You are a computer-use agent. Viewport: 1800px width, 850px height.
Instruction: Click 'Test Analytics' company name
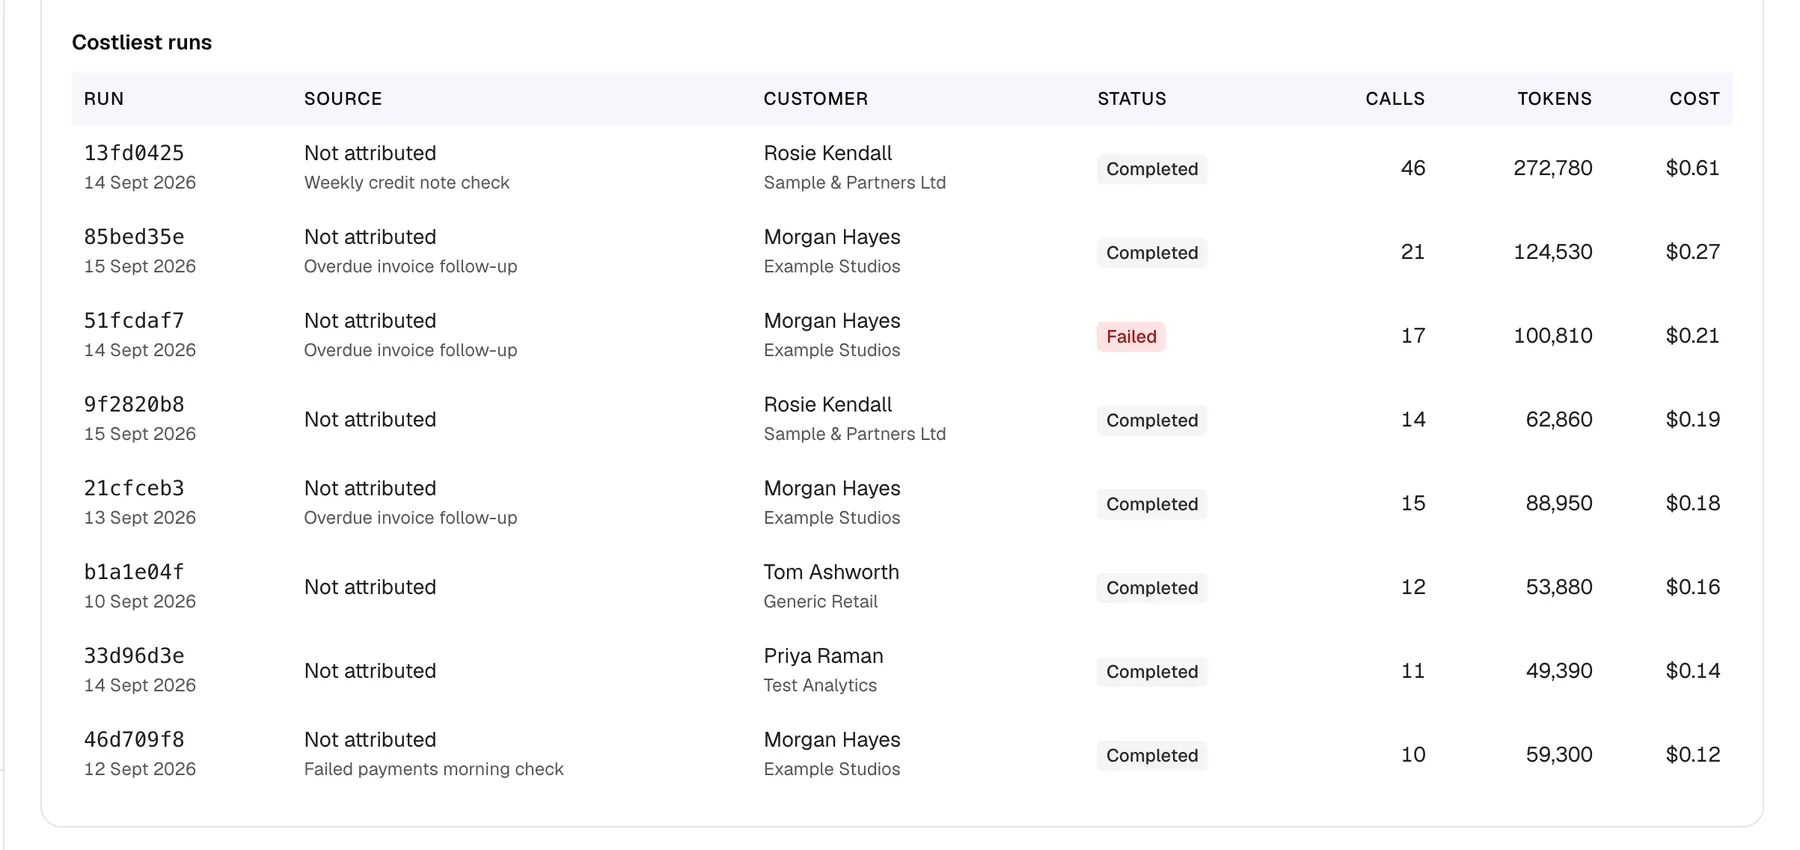[x=820, y=686]
